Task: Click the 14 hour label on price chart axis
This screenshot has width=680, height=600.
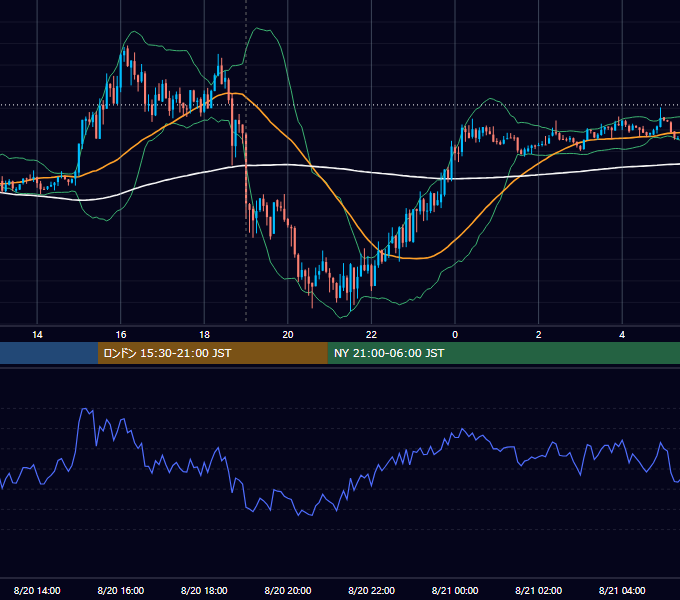Action: 37,335
